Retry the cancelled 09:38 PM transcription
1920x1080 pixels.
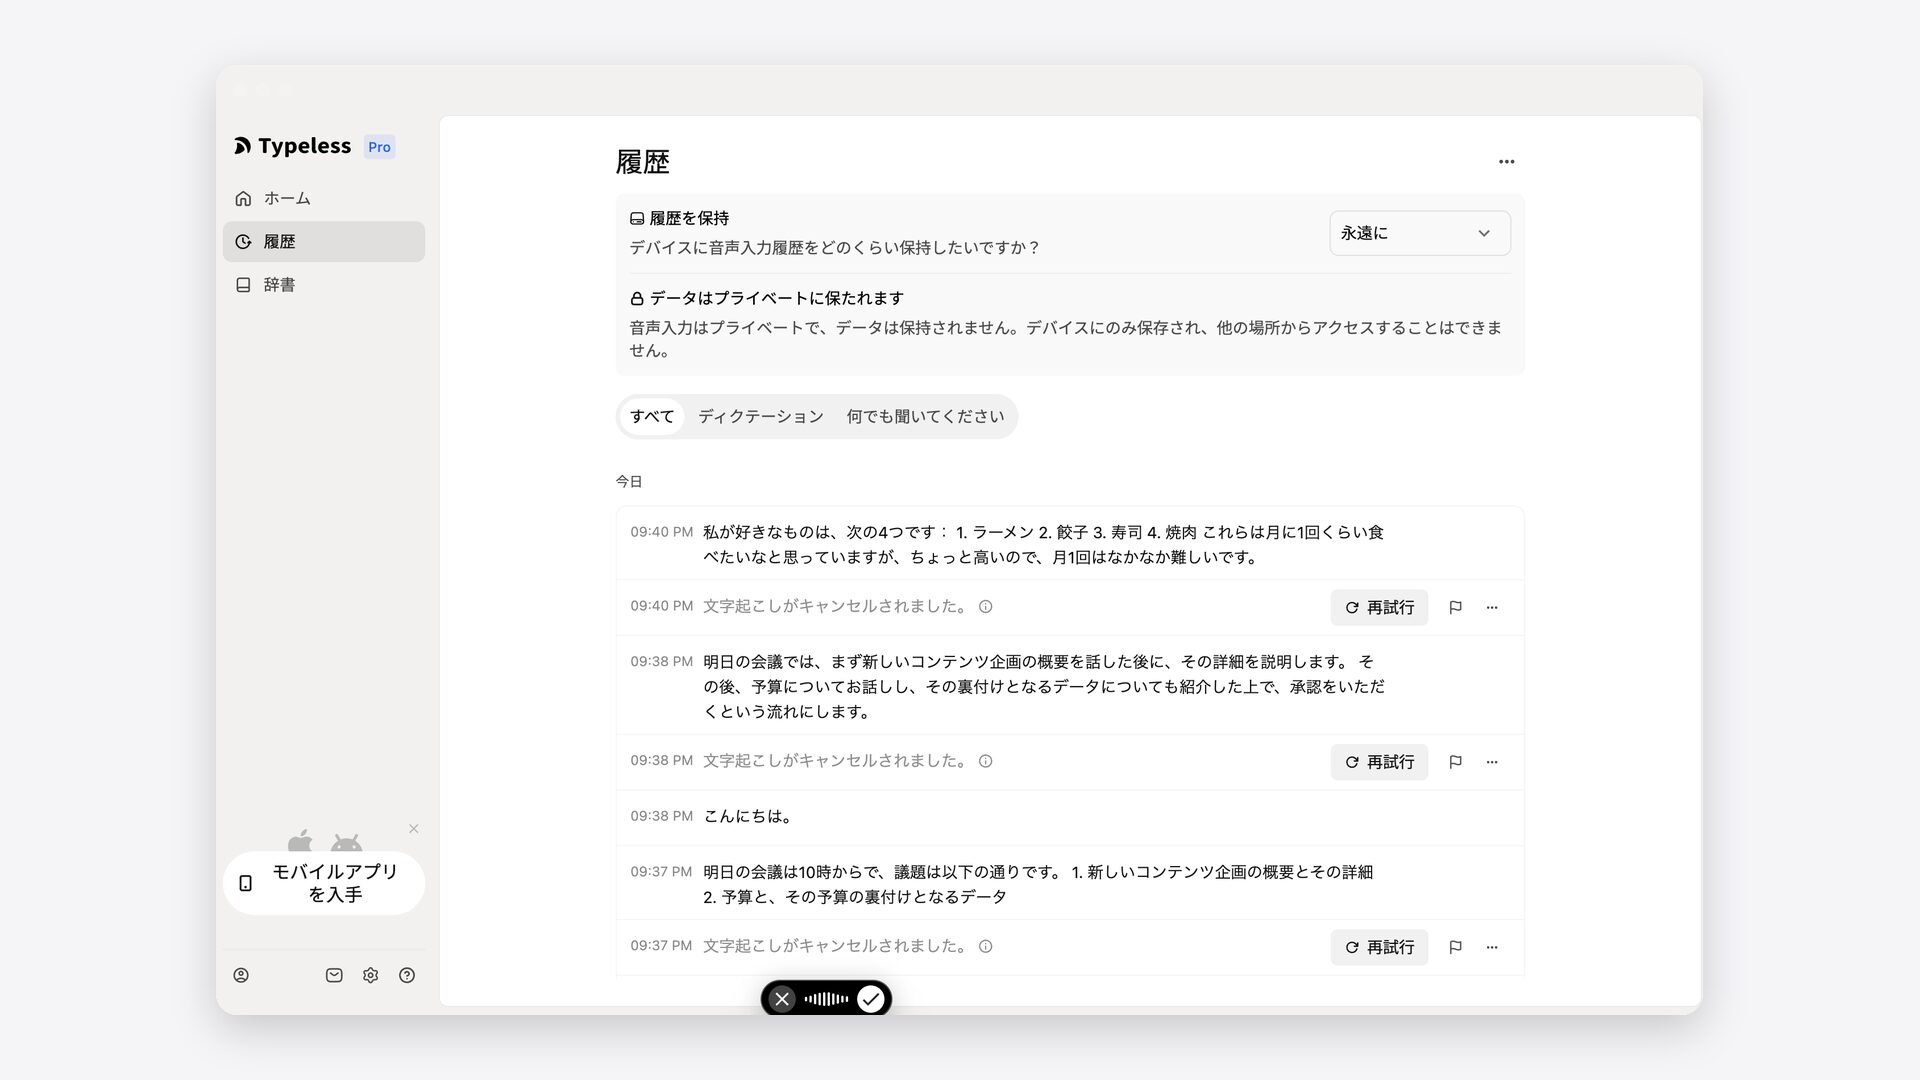coord(1379,762)
